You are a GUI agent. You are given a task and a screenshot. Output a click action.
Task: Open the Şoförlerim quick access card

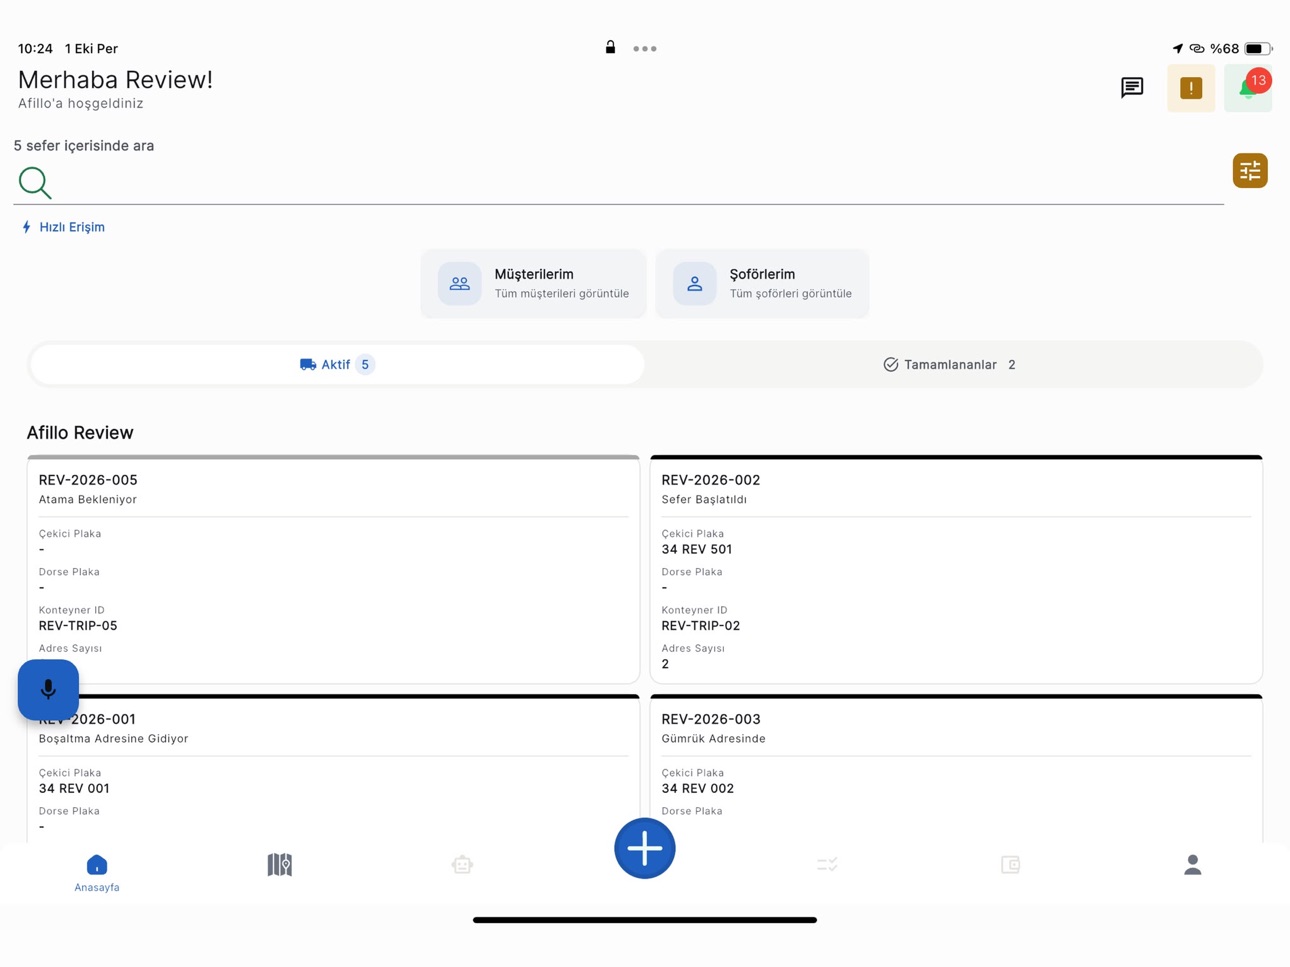(762, 284)
